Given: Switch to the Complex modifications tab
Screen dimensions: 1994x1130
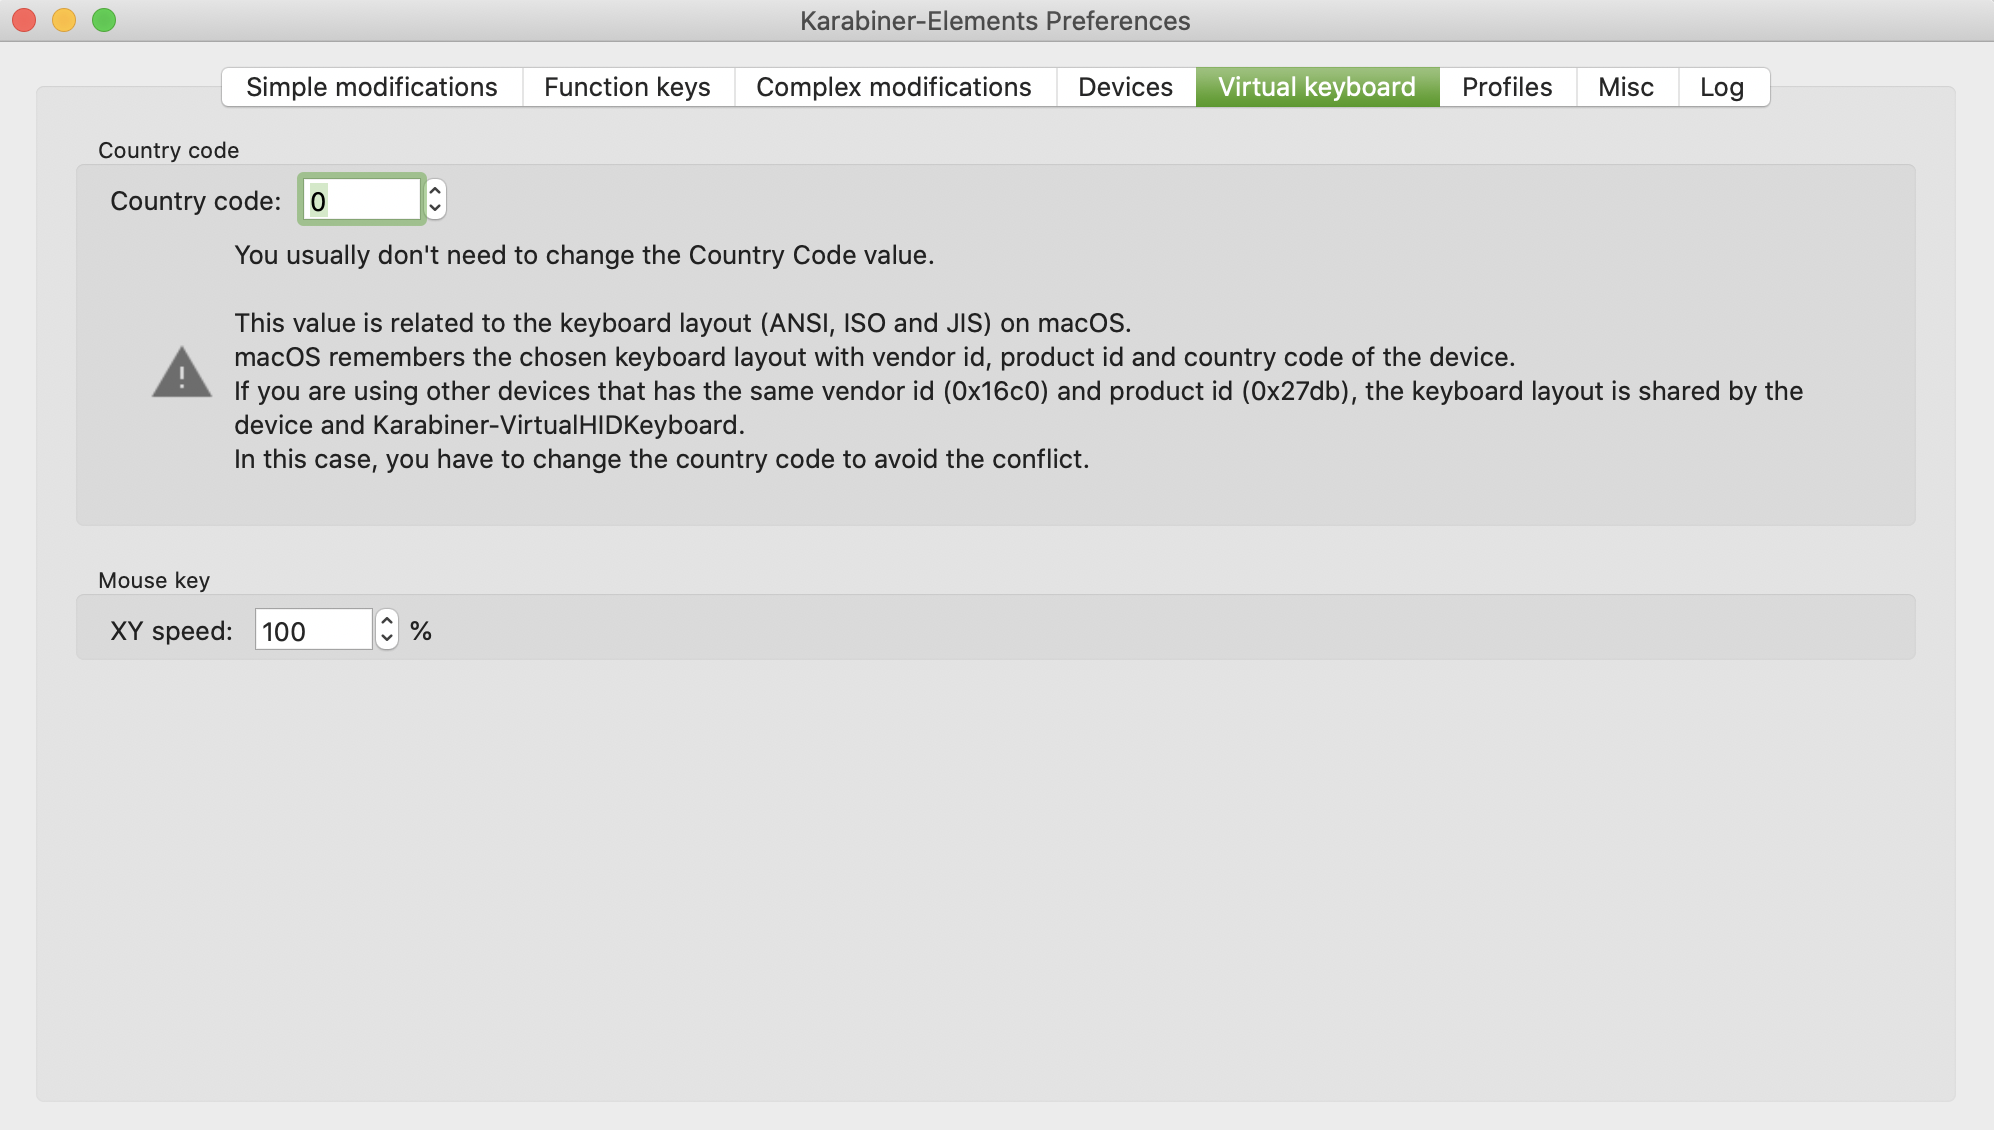Looking at the screenshot, I should pyautogui.click(x=894, y=87).
